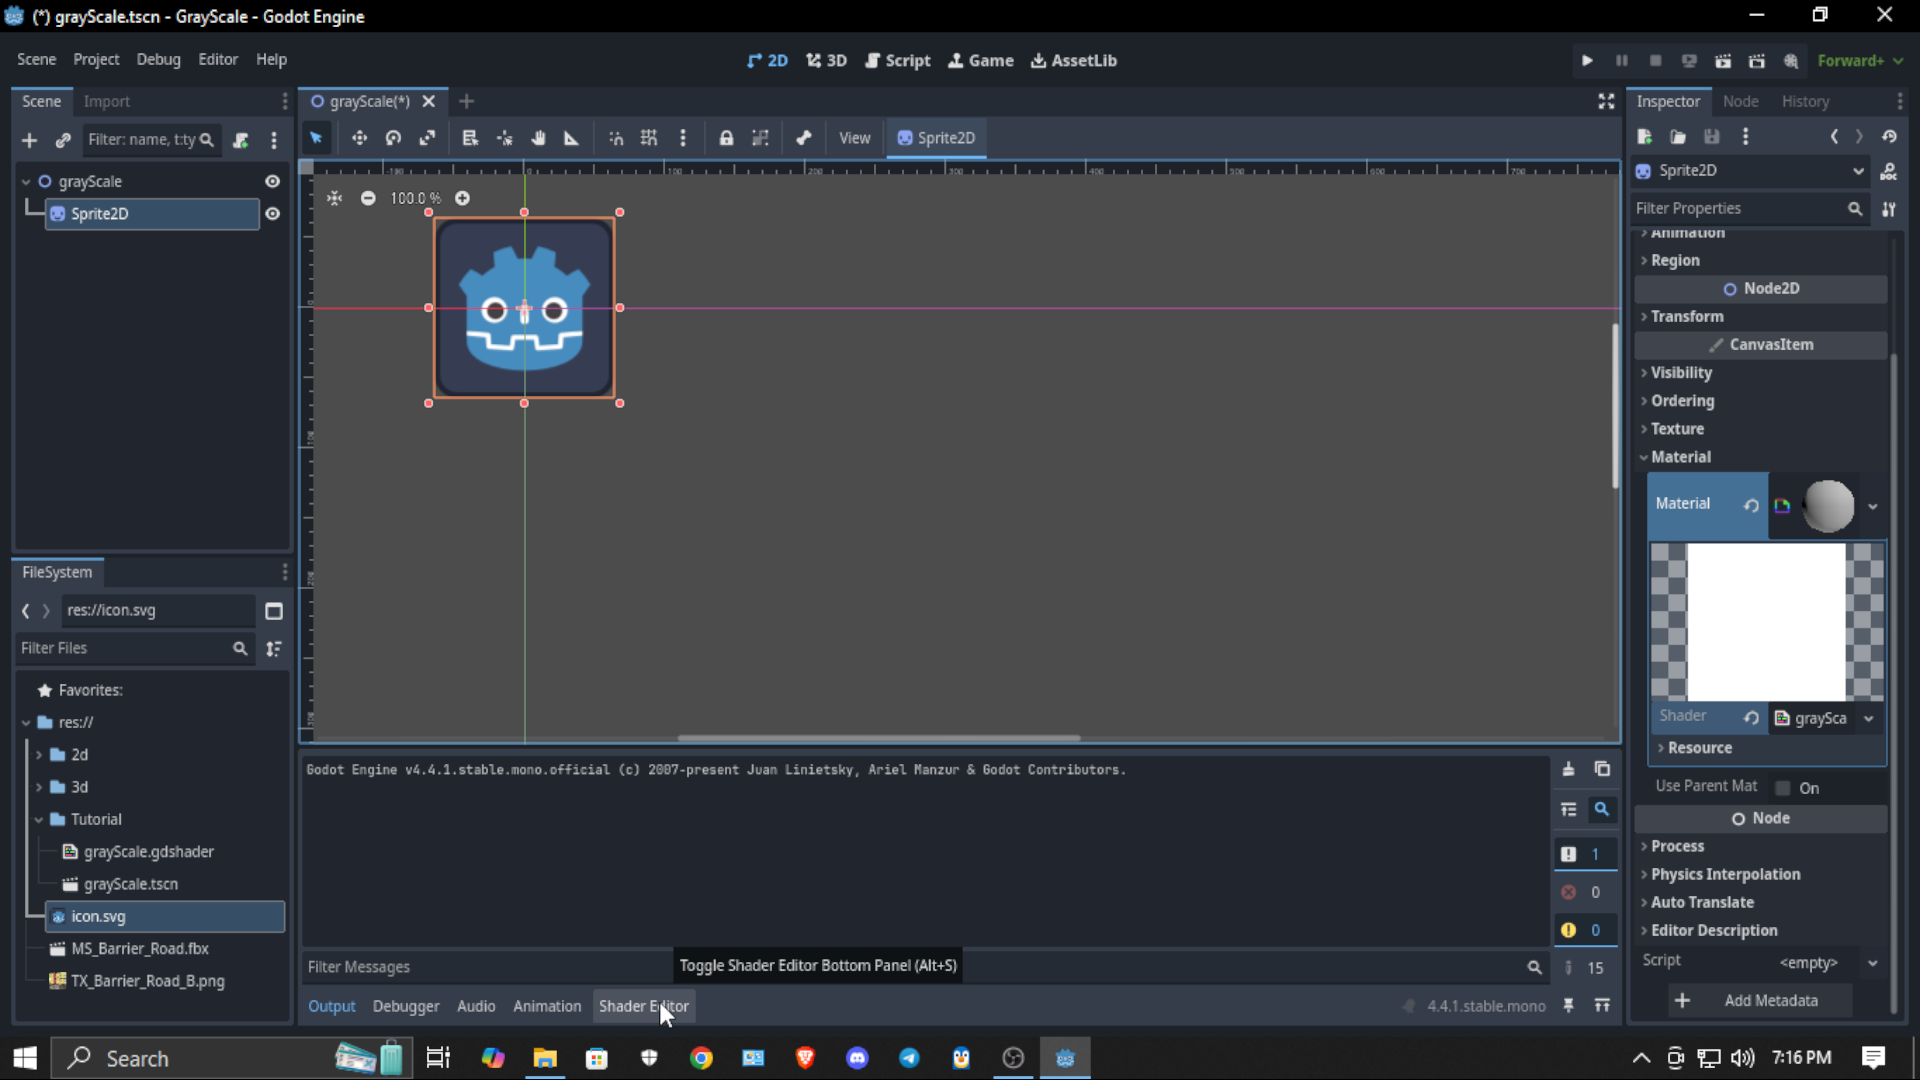Open the Script empty dropdown arrow
This screenshot has height=1080, width=1920.
tap(1872, 963)
